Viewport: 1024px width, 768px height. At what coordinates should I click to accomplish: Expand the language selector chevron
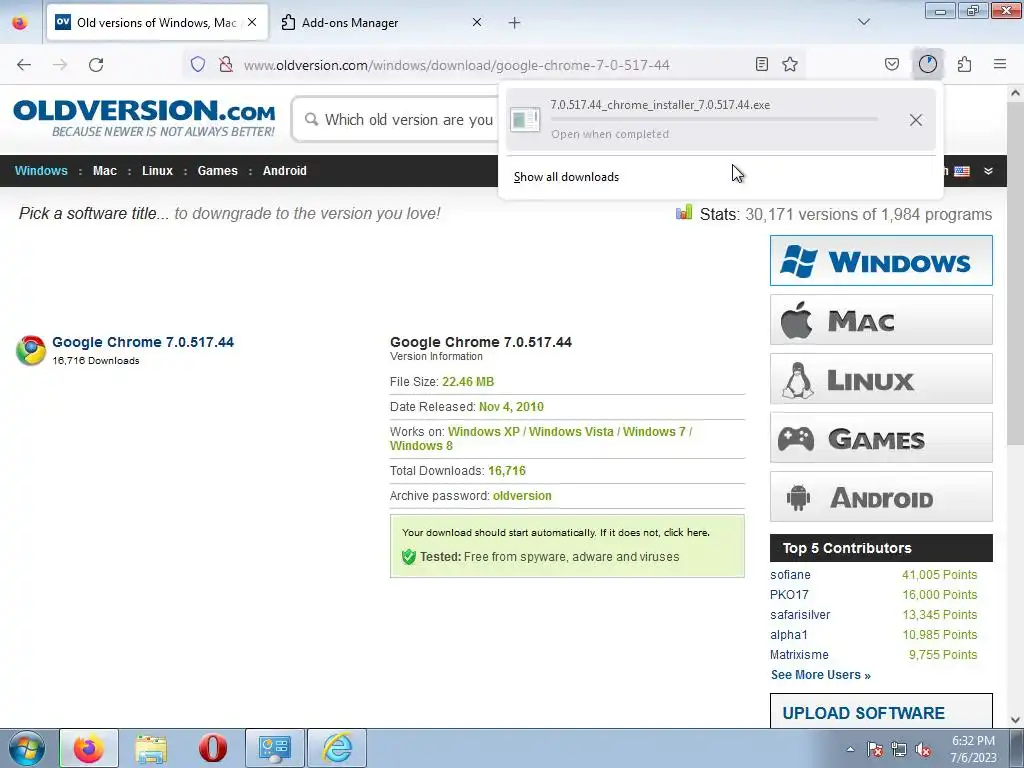coord(989,171)
